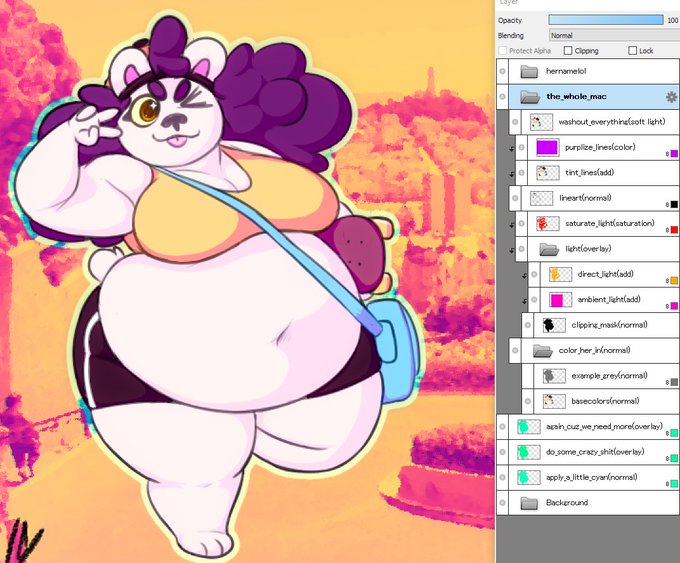This screenshot has width=680, height=563.
Task: Hide the saturate_light(saturation) layer
Action: pos(522,223)
